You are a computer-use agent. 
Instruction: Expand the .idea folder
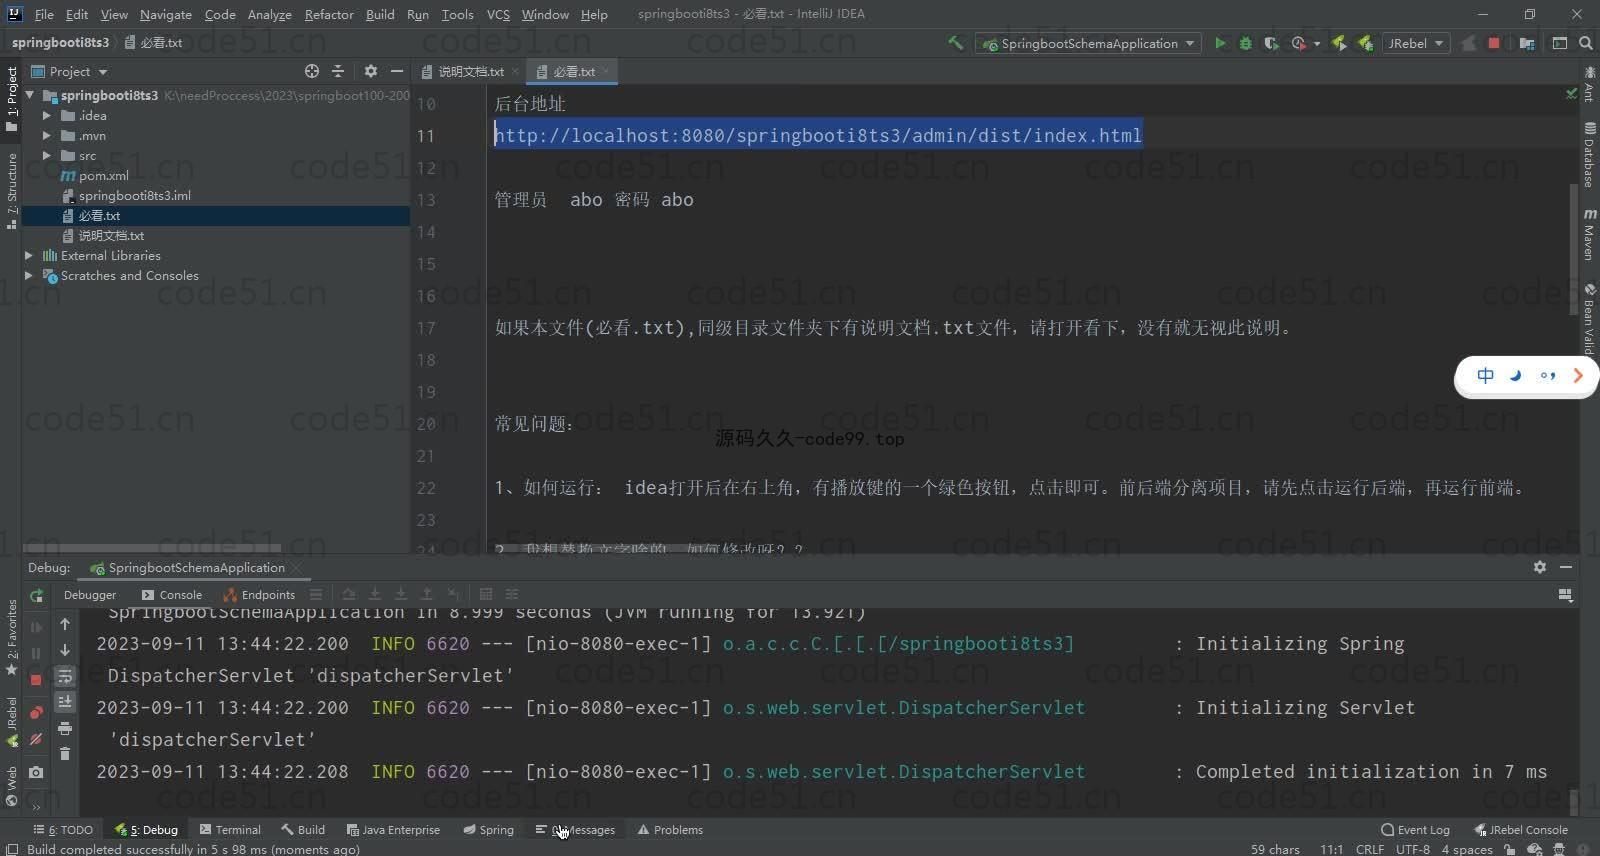(x=47, y=115)
